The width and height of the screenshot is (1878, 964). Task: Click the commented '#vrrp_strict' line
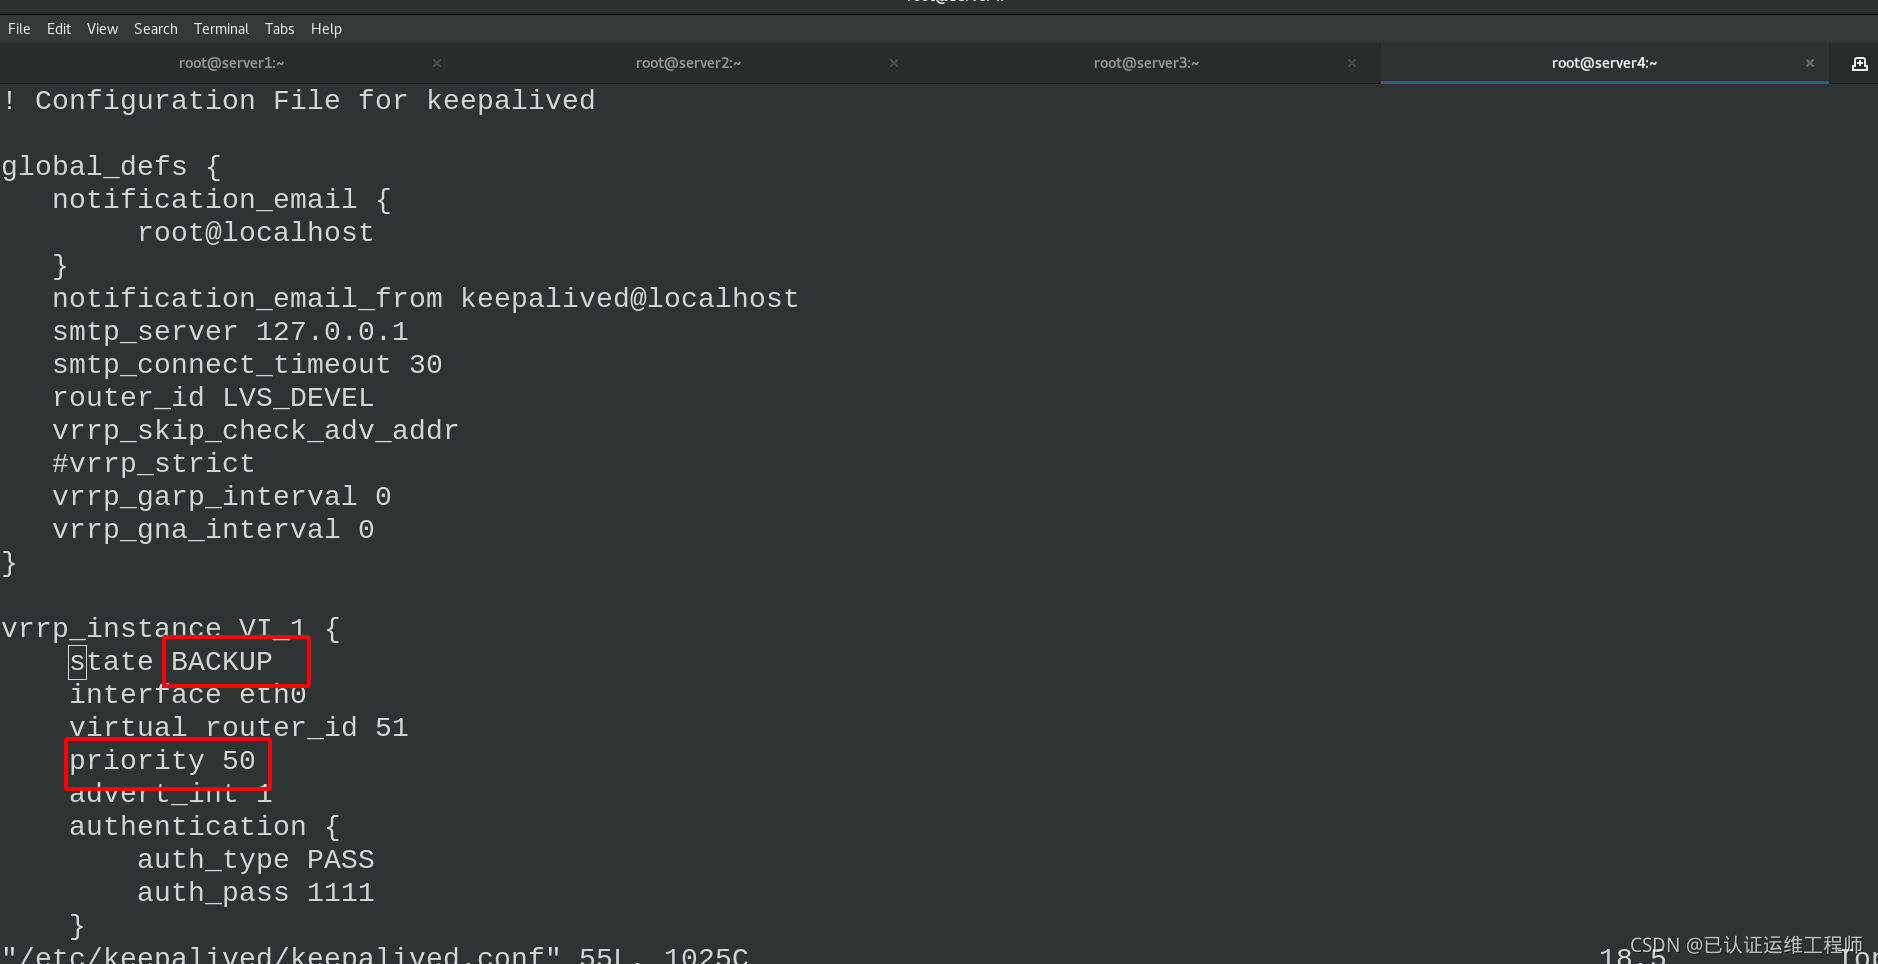click(154, 464)
